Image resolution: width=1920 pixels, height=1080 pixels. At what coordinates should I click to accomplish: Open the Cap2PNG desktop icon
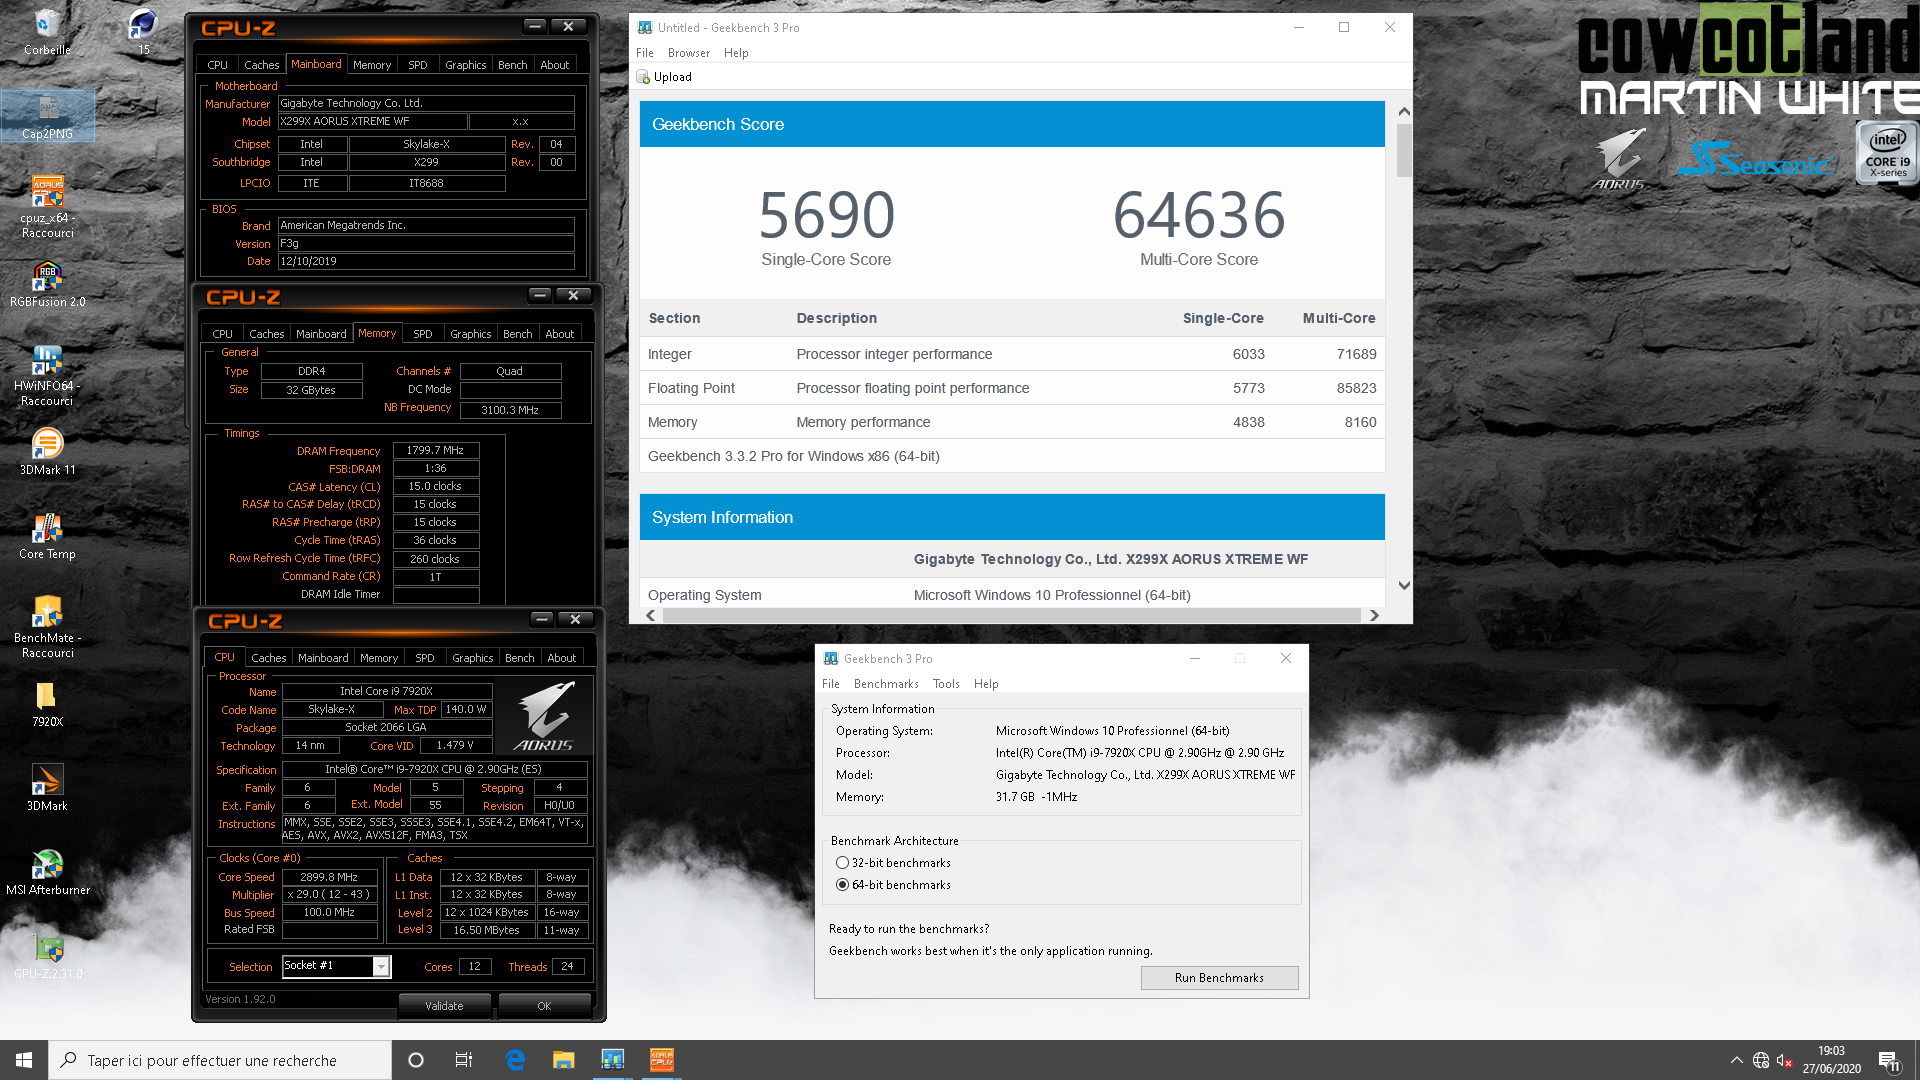47,115
